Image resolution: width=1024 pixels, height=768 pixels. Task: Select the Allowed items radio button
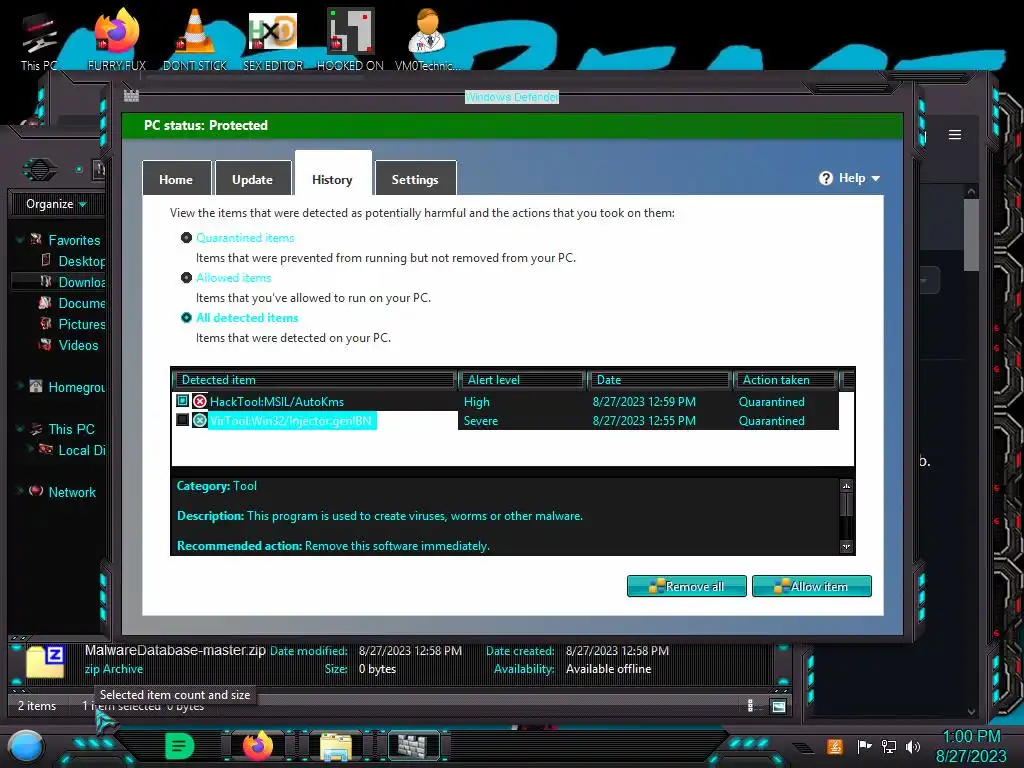click(186, 278)
